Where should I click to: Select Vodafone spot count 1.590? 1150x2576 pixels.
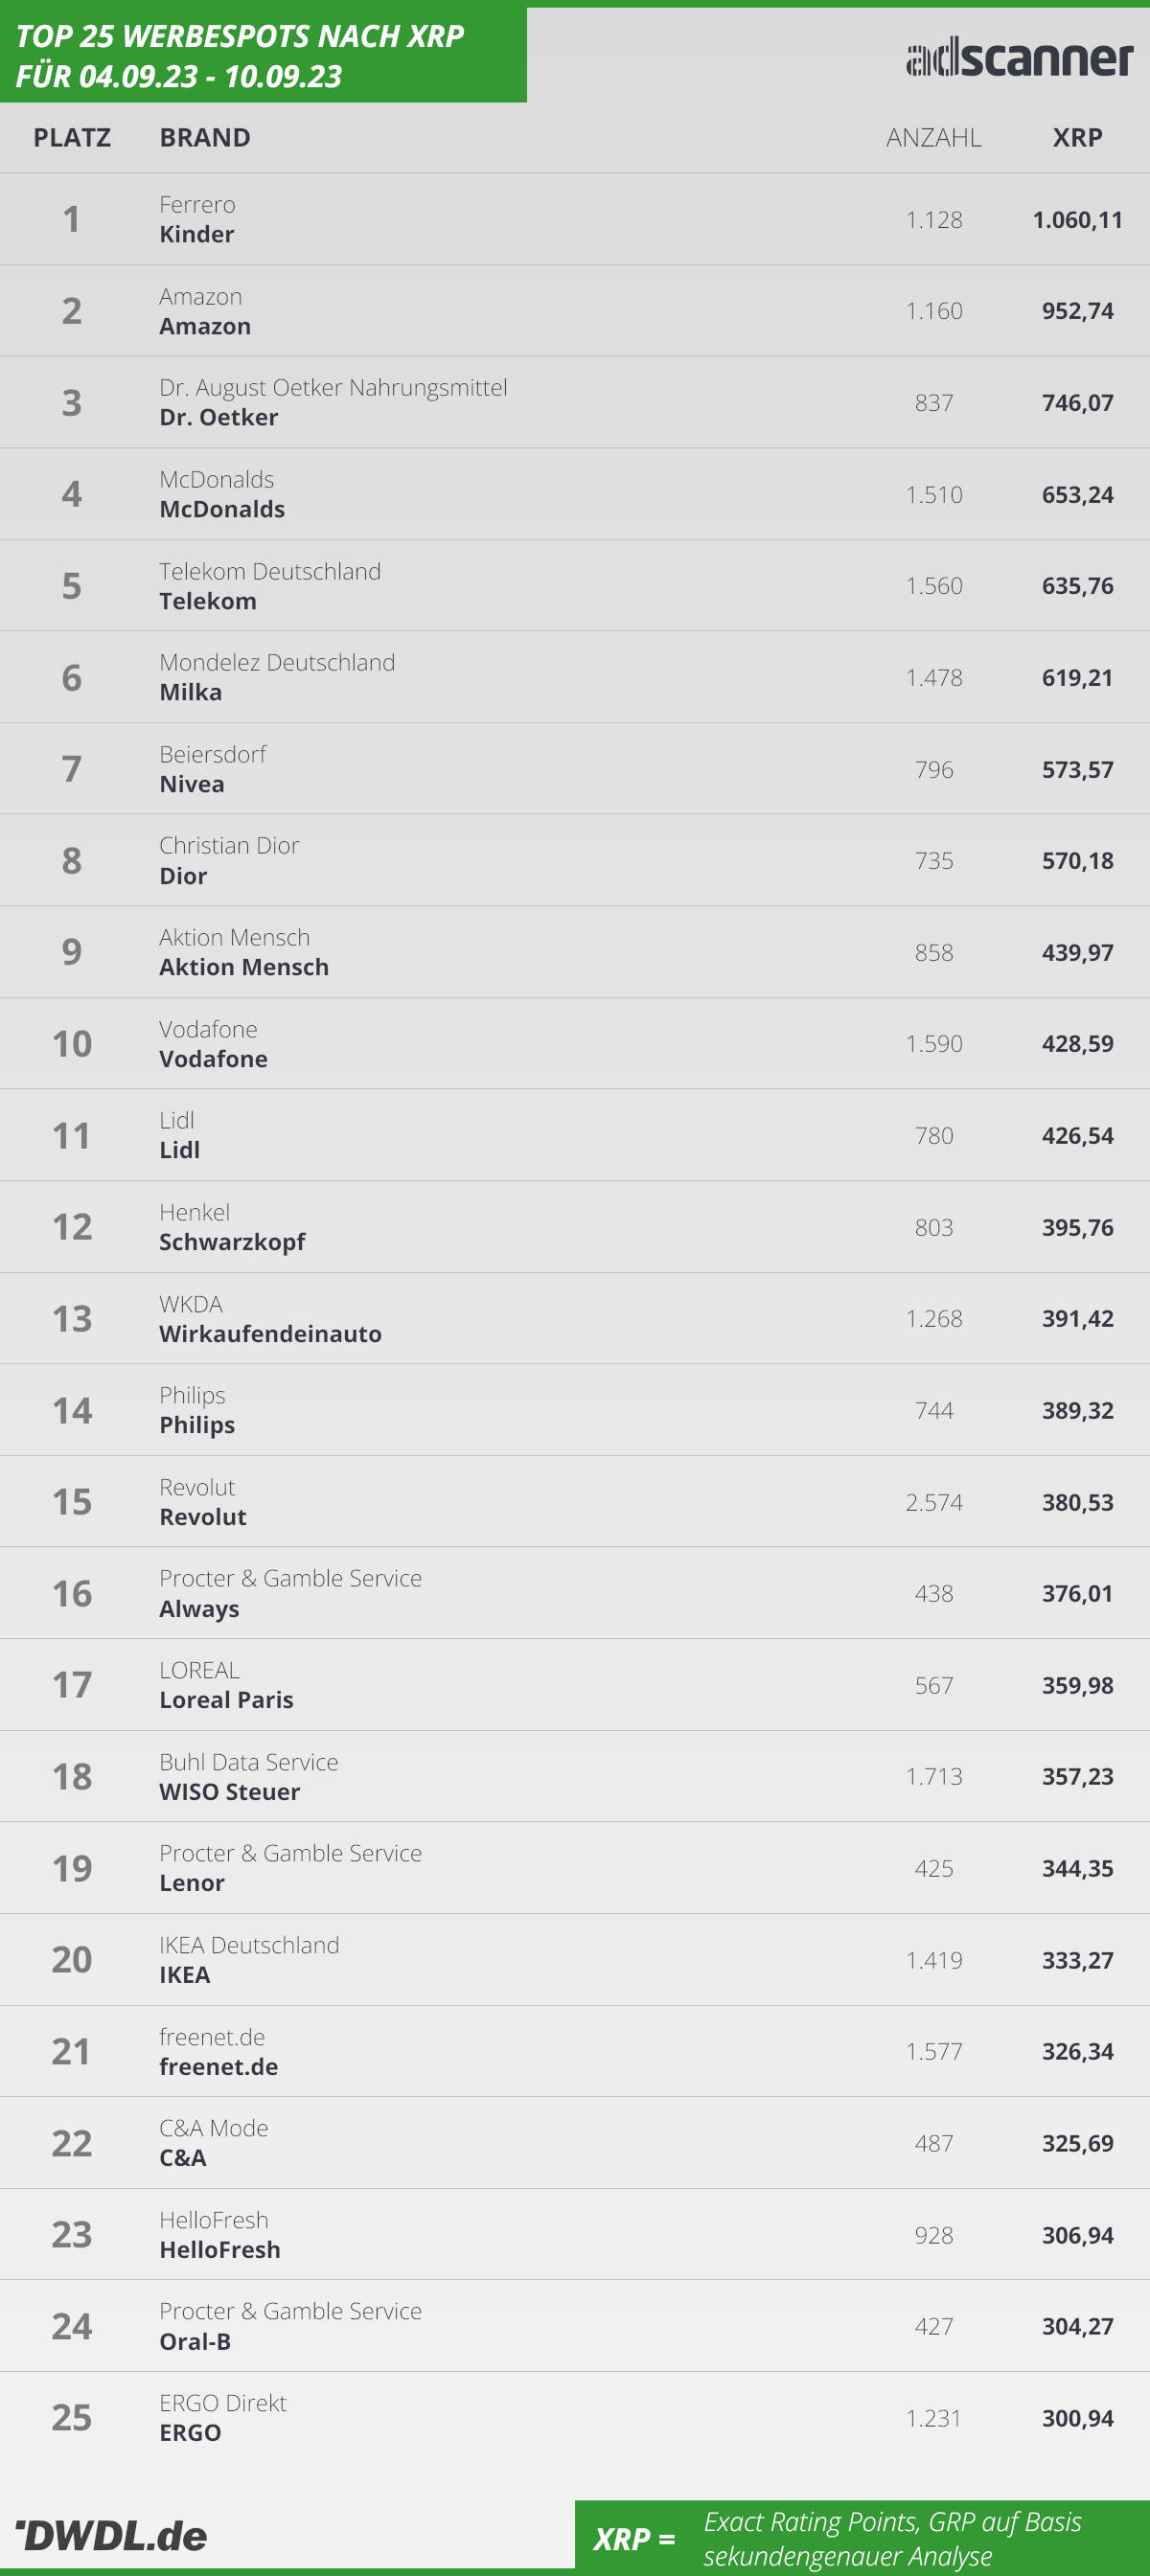coord(934,1043)
